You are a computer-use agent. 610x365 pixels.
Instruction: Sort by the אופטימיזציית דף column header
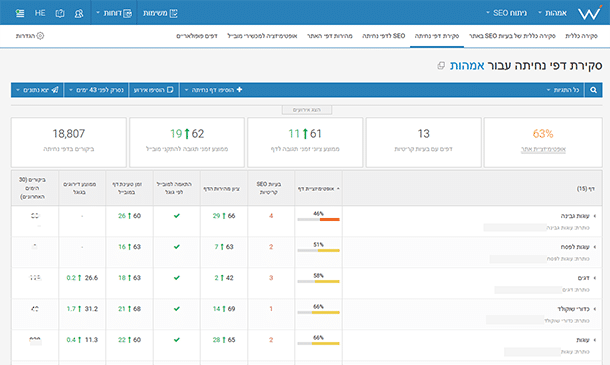(x=319, y=189)
